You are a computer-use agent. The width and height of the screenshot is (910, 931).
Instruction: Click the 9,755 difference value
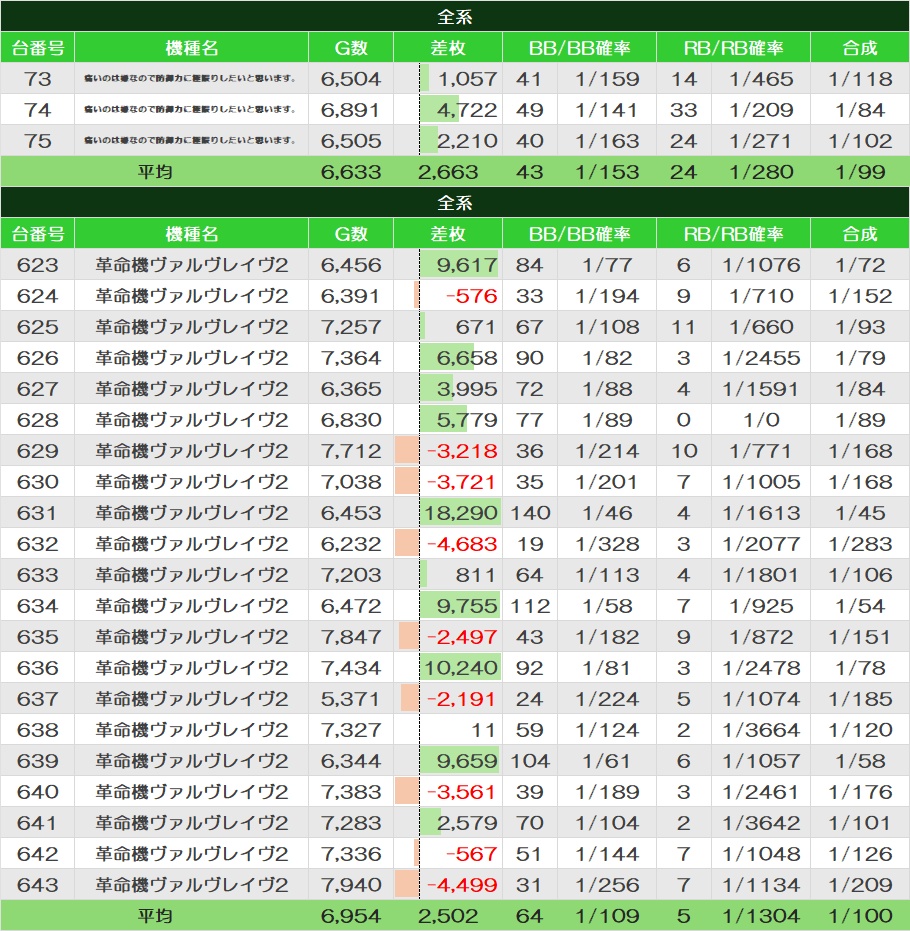(467, 606)
